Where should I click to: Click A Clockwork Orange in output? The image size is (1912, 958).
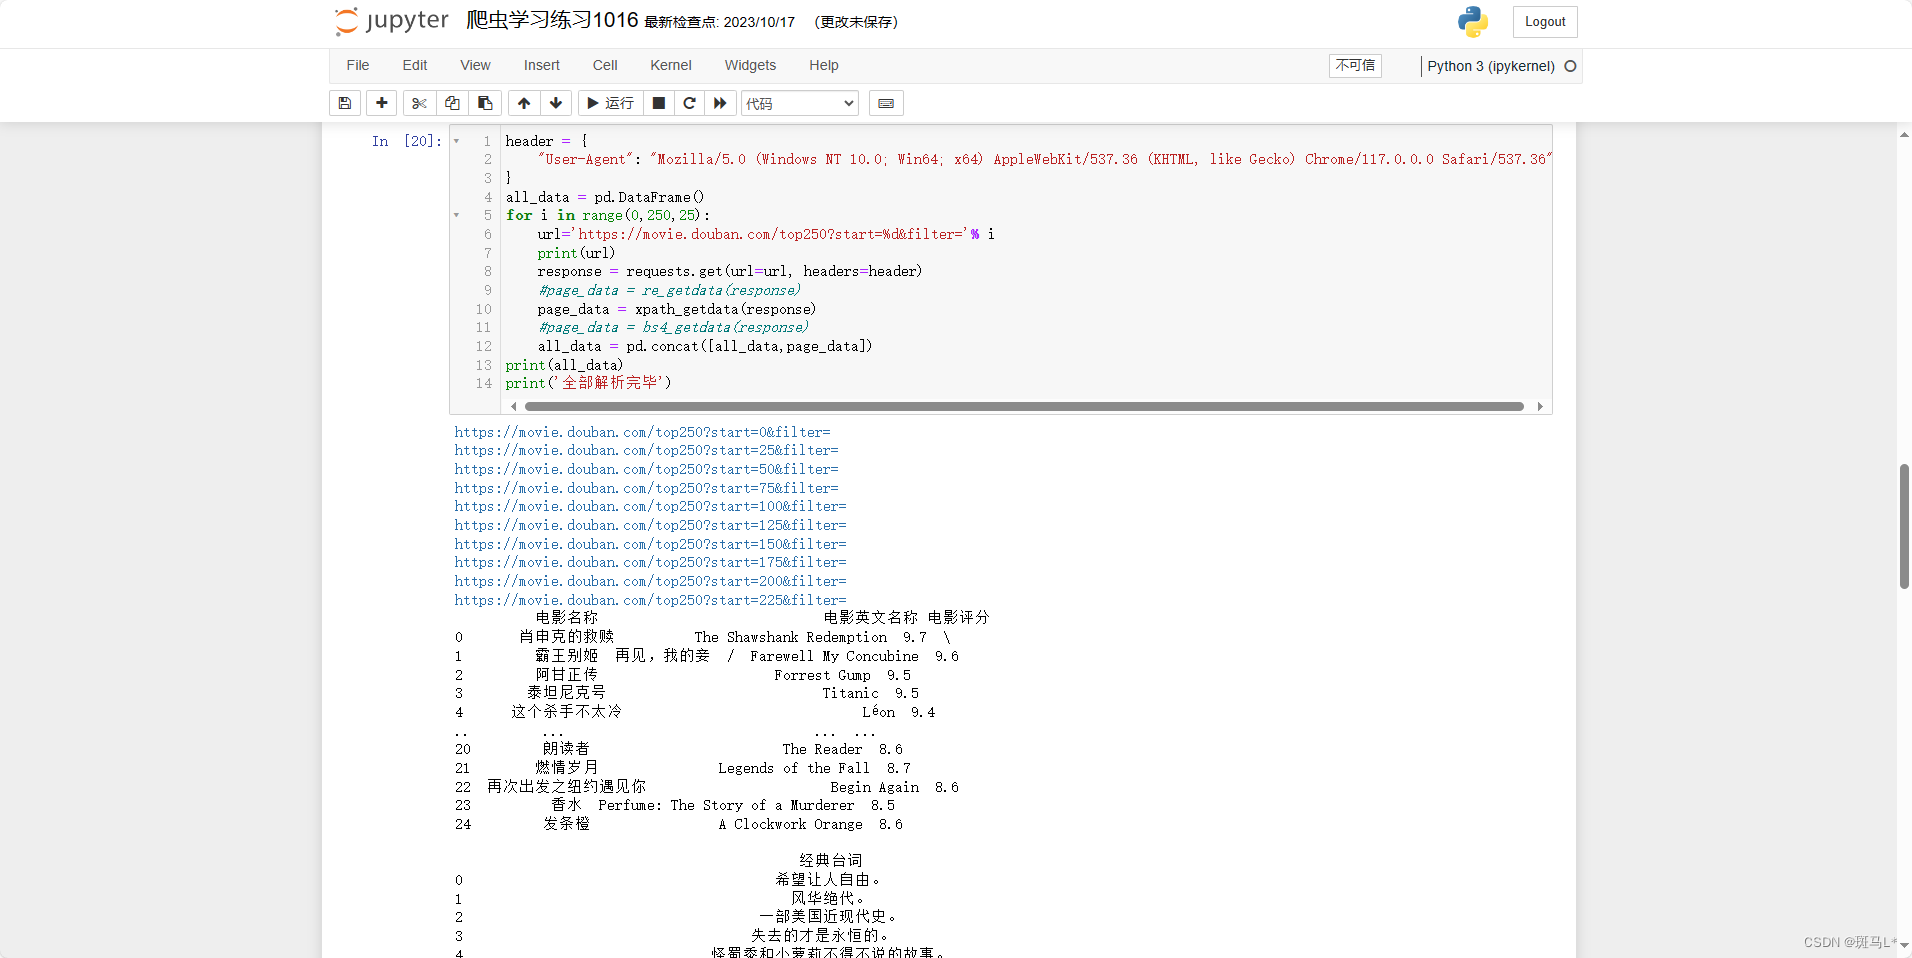[x=790, y=824]
